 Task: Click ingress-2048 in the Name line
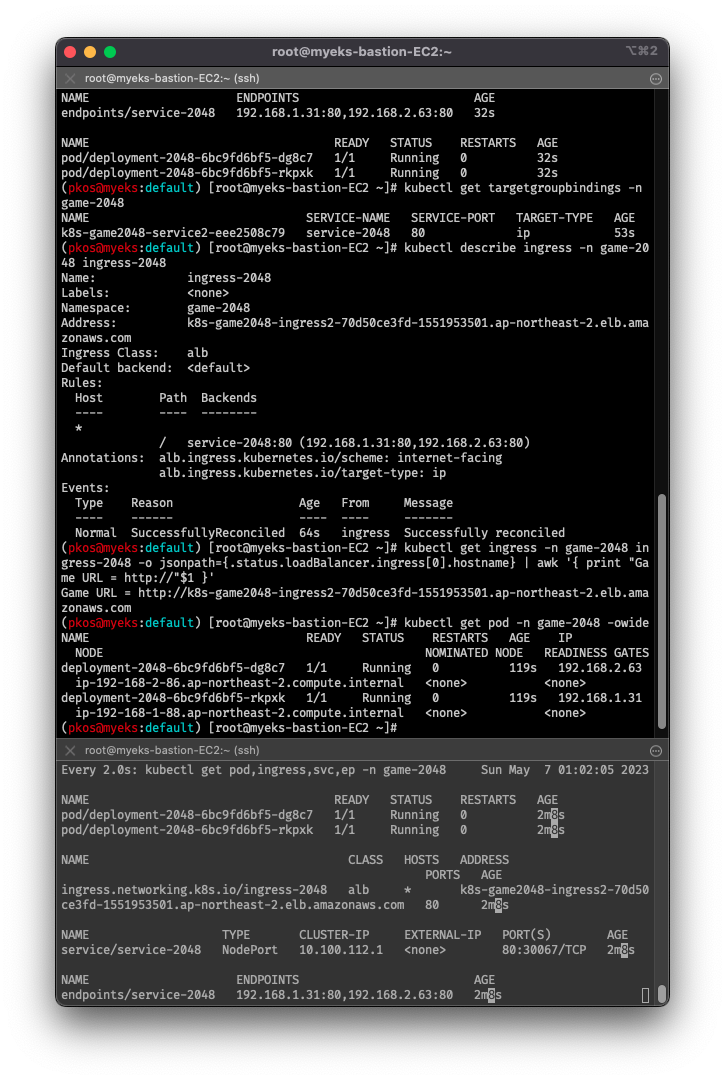(229, 278)
